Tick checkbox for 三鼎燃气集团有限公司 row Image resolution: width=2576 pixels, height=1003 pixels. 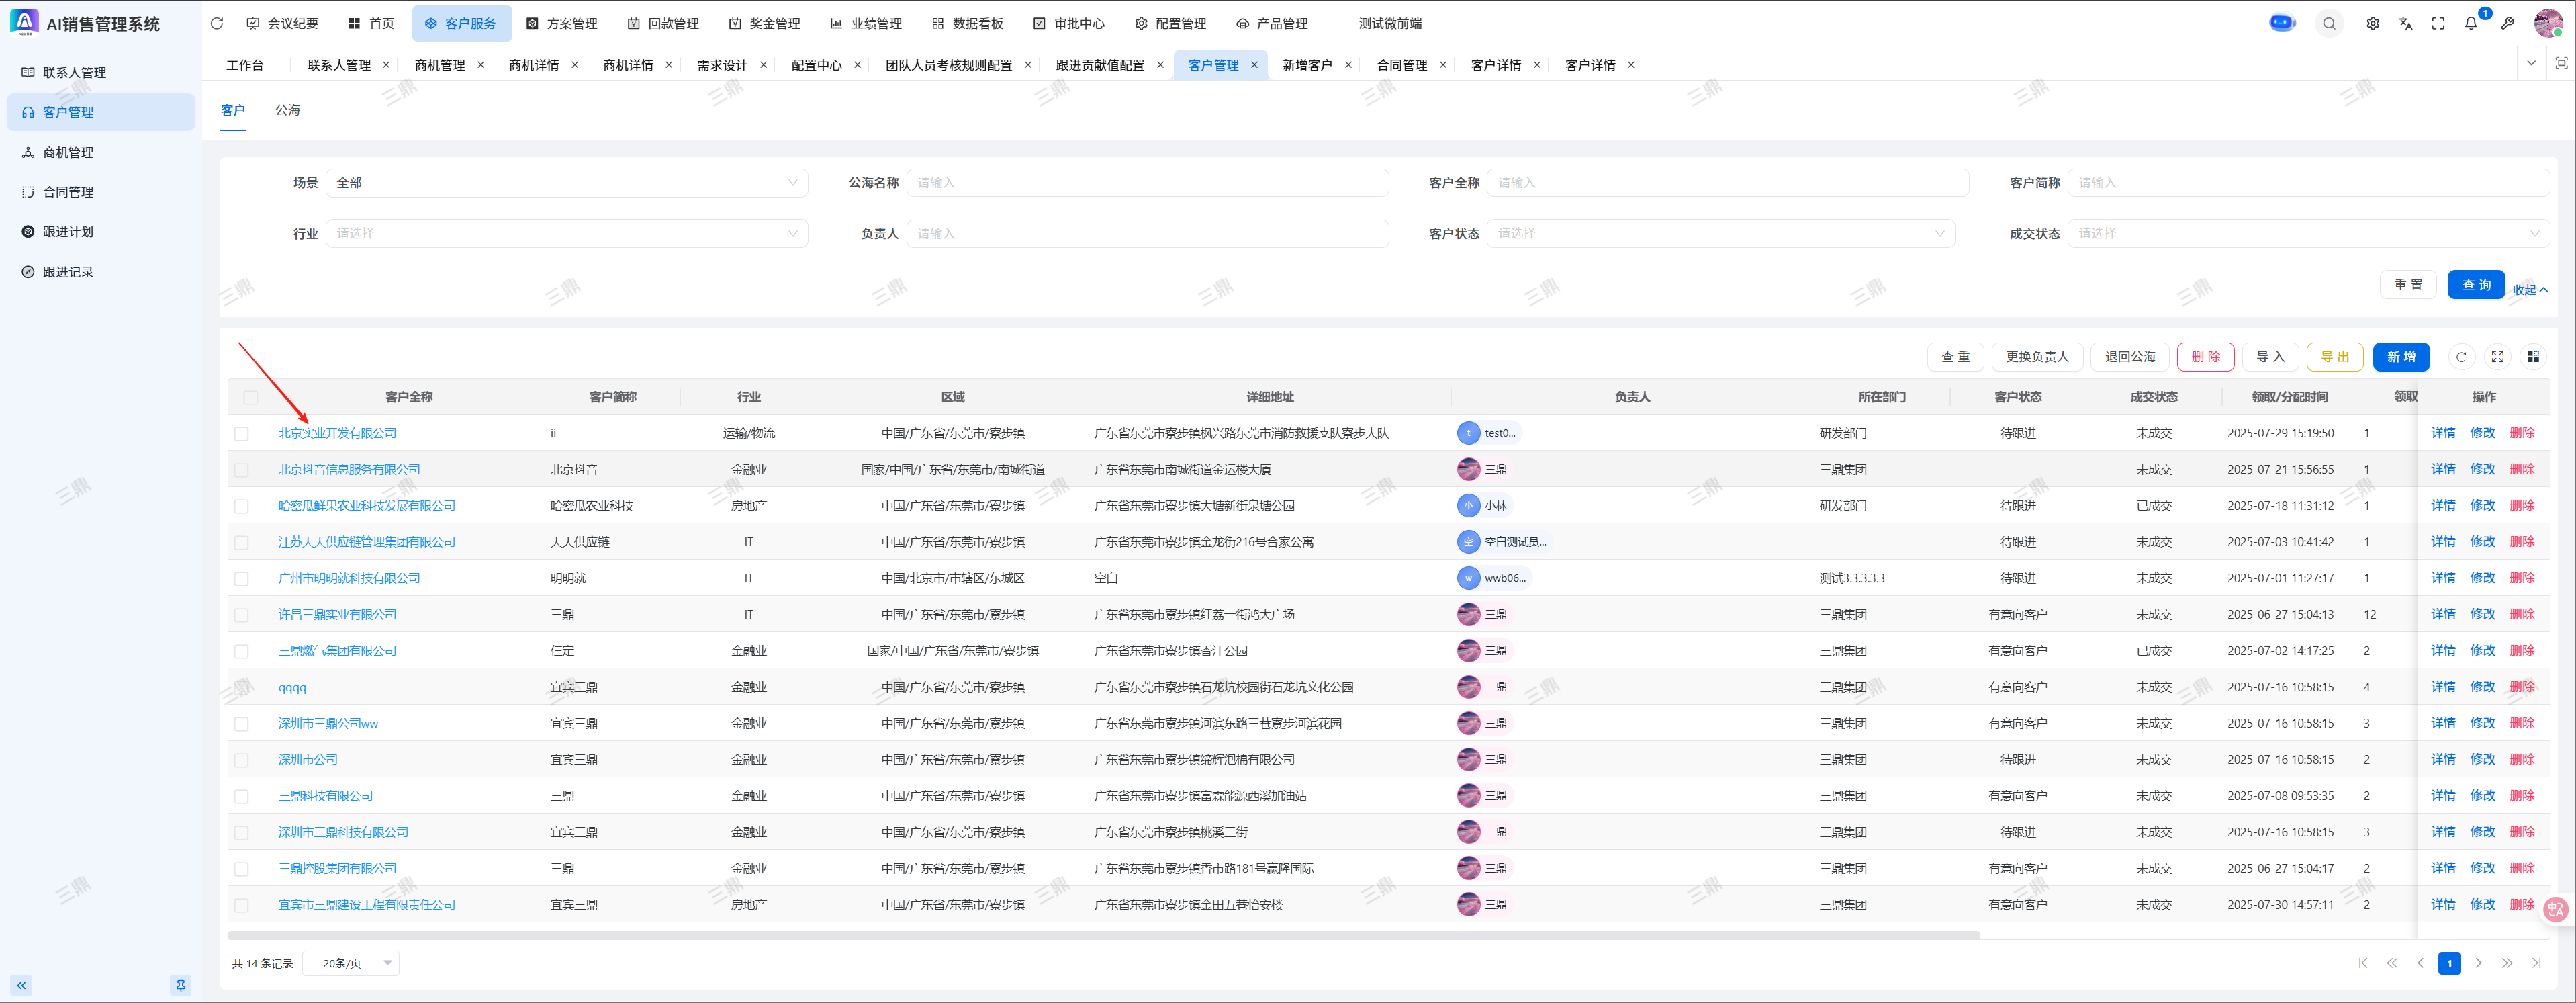coord(241,651)
